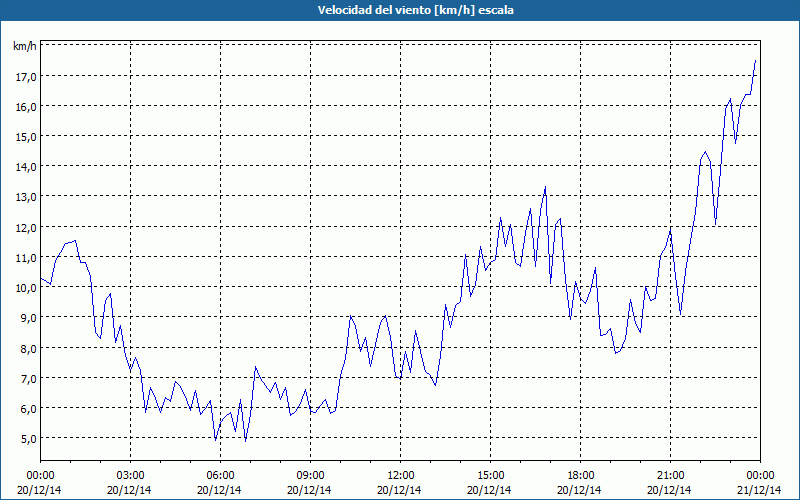The image size is (800, 500).
Task: Click the '00:00' label above '21/12/14'
Action: coord(760,476)
